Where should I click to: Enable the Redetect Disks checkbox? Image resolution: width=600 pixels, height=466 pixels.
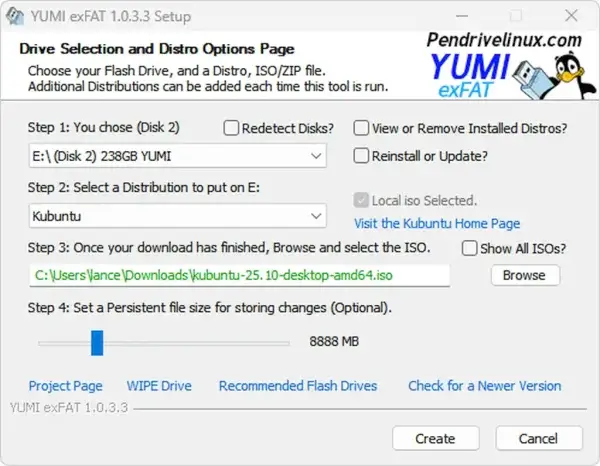click(231, 128)
